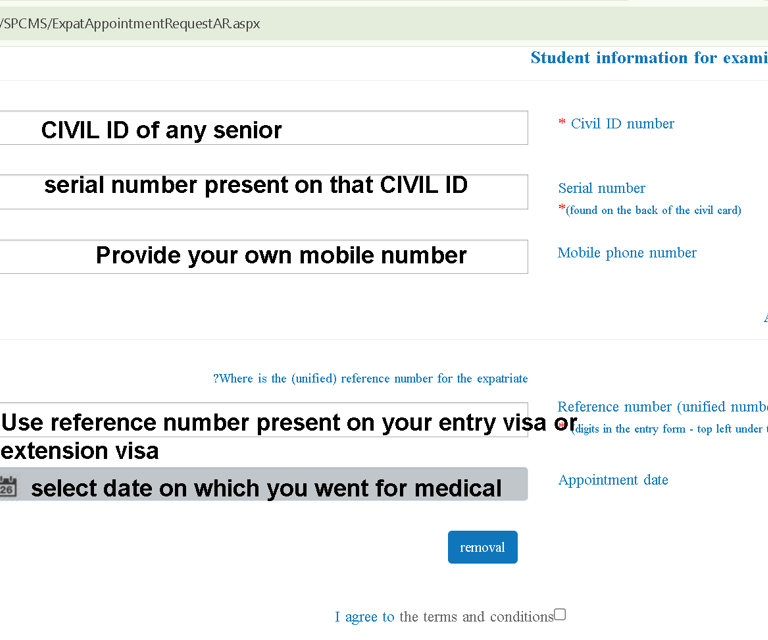Click the 'Serial number' label
768x640 pixels.
tap(601, 188)
